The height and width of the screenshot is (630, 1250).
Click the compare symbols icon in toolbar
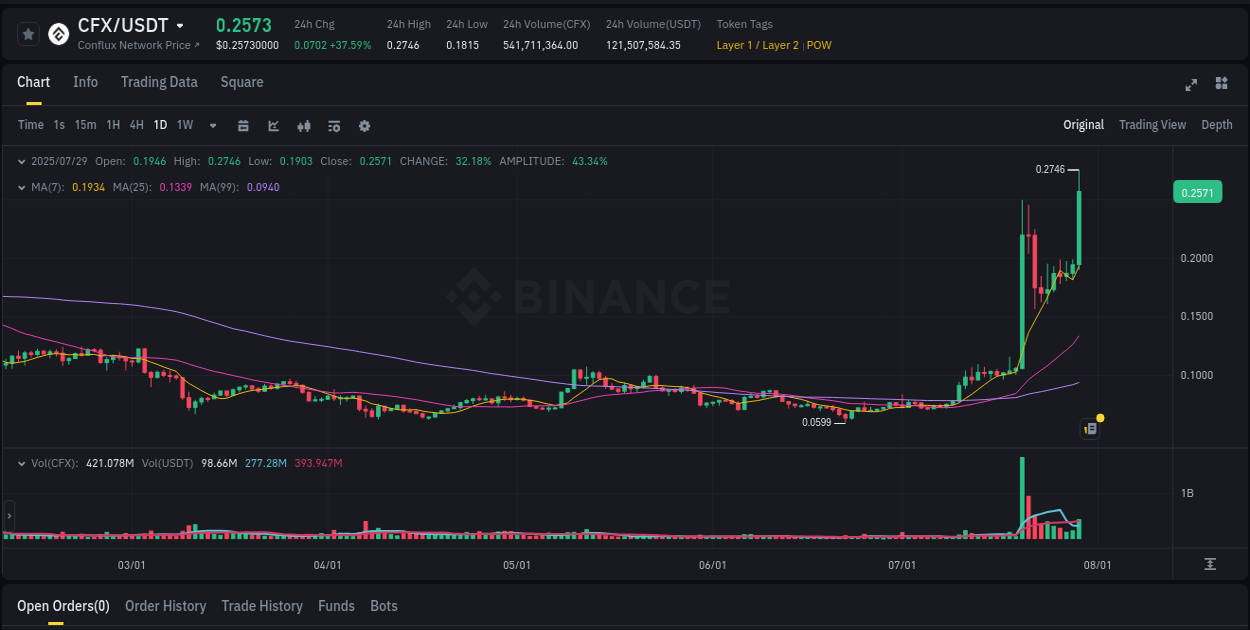point(303,125)
